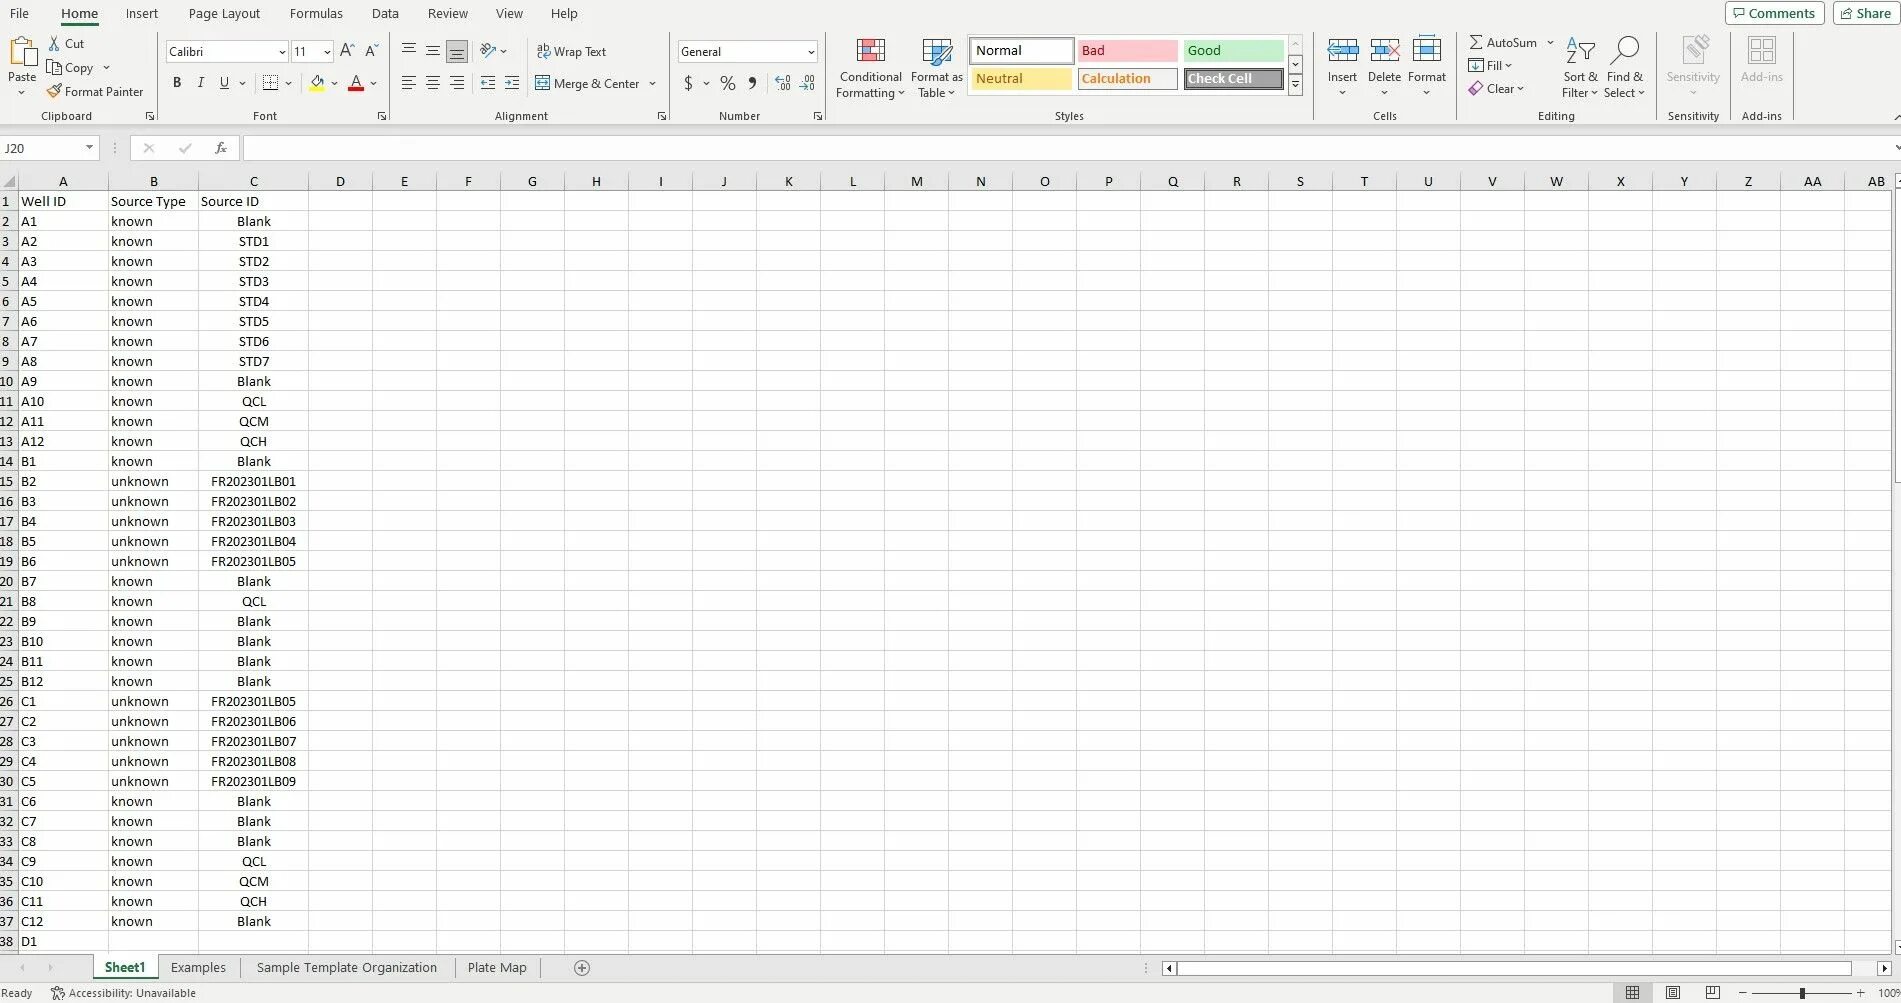This screenshot has height=1003, width=1901.
Task: Click Decrease Indent icon
Action: click(488, 83)
